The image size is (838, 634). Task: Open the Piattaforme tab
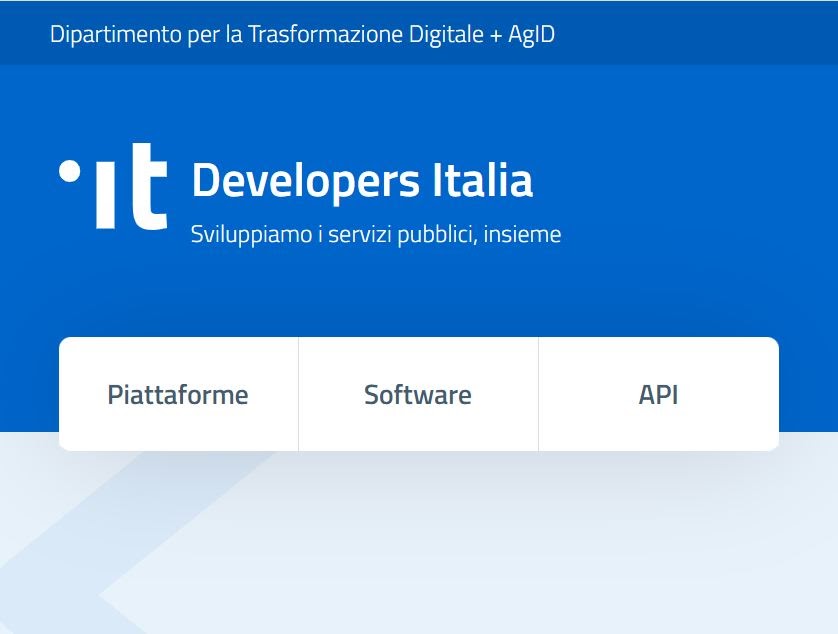click(x=179, y=395)
